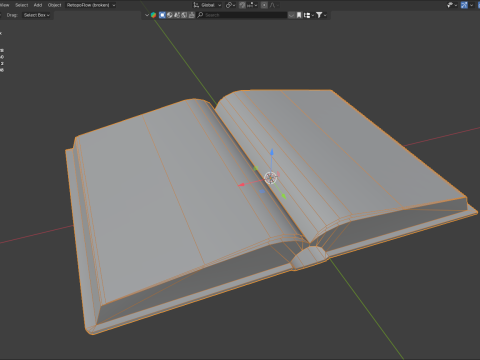The height and width of the screenshot is (360, 480).
Task: Click the fifth asset-filter icon next to search
Action: [x=191, y=15]
